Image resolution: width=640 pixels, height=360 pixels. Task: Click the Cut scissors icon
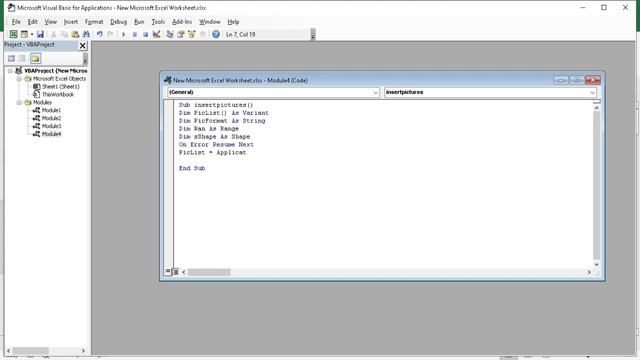tap(53, 34)
